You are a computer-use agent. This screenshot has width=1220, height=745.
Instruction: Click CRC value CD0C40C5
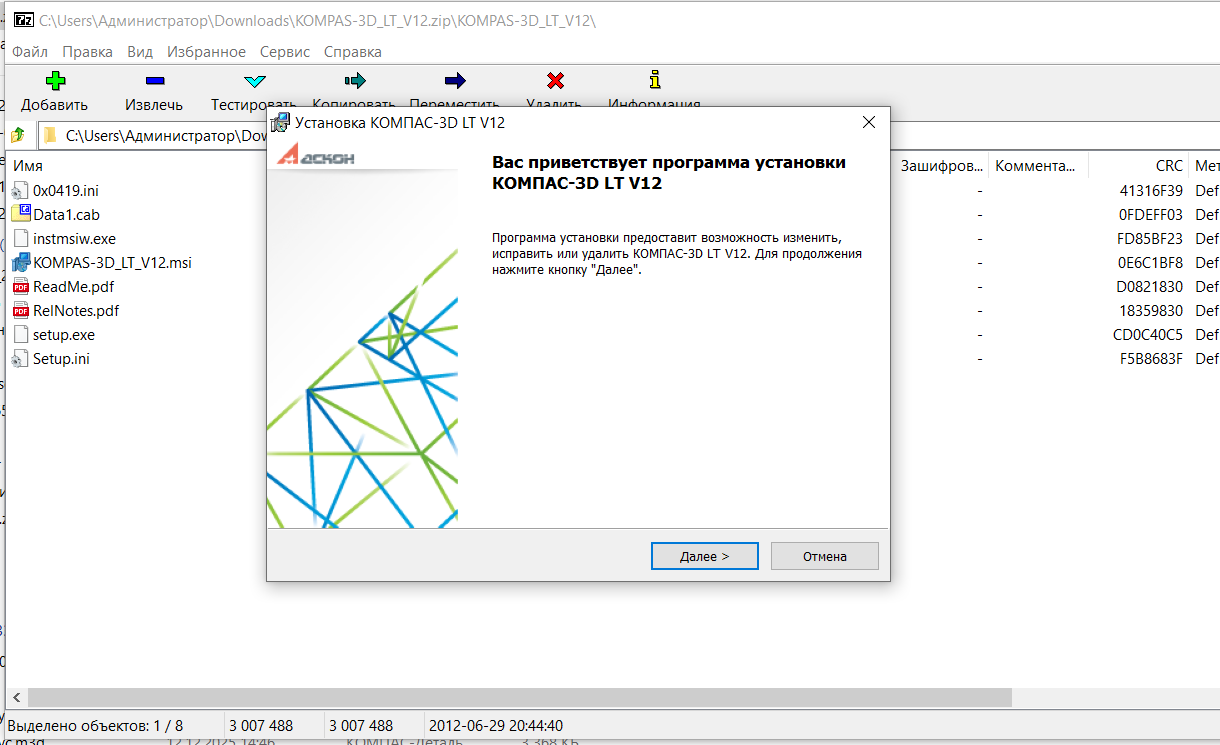1148,335
